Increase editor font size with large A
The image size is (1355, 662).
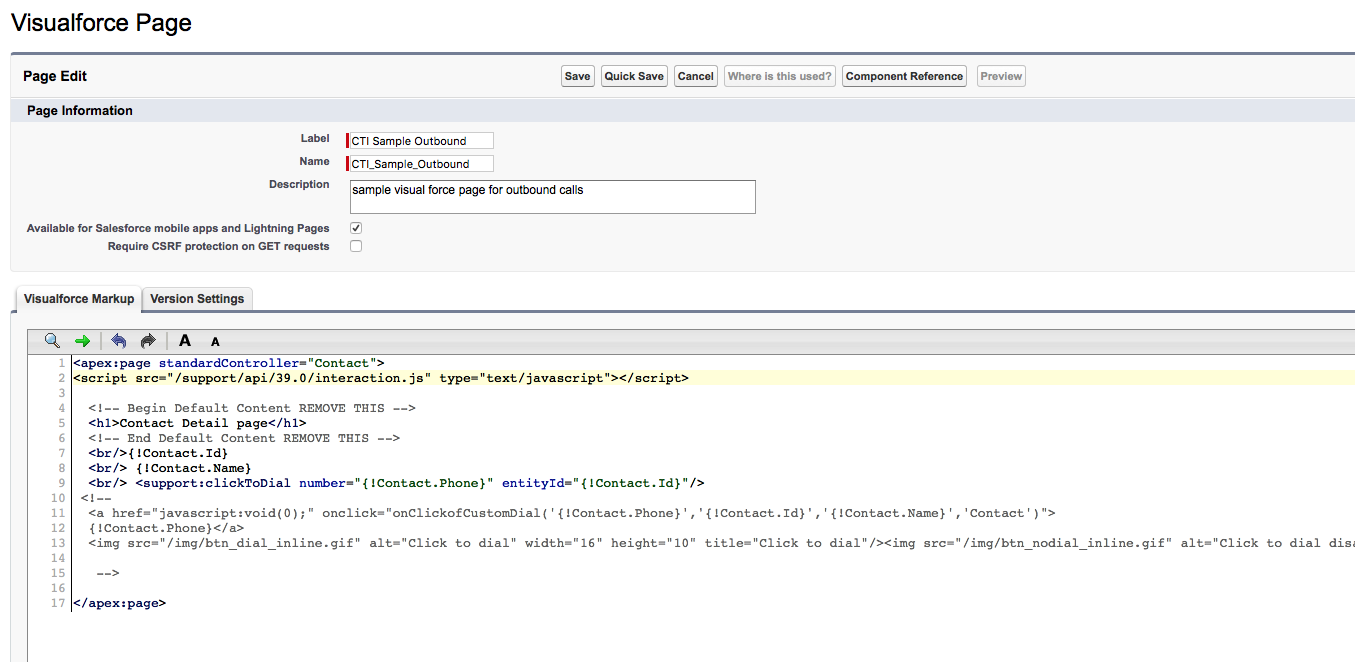185,341
